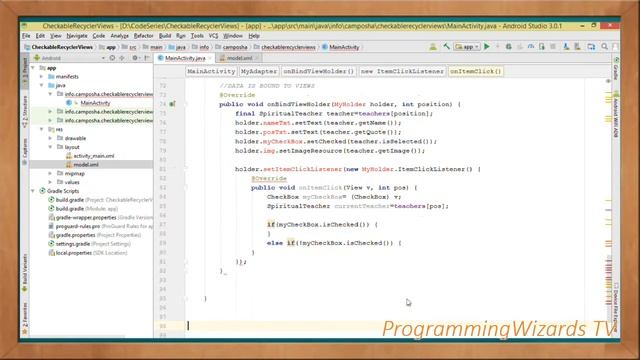Open the app run configuration dropdown

coord(467,47)
